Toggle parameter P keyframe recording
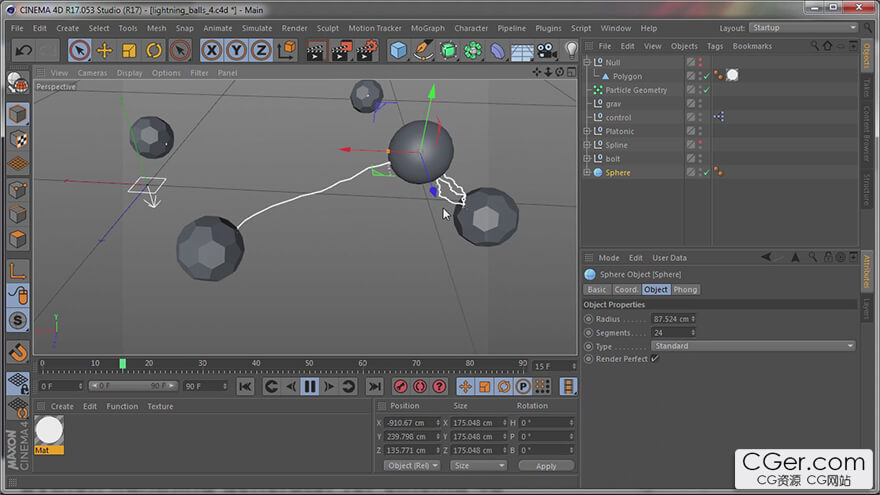 (x=522, y=386)
